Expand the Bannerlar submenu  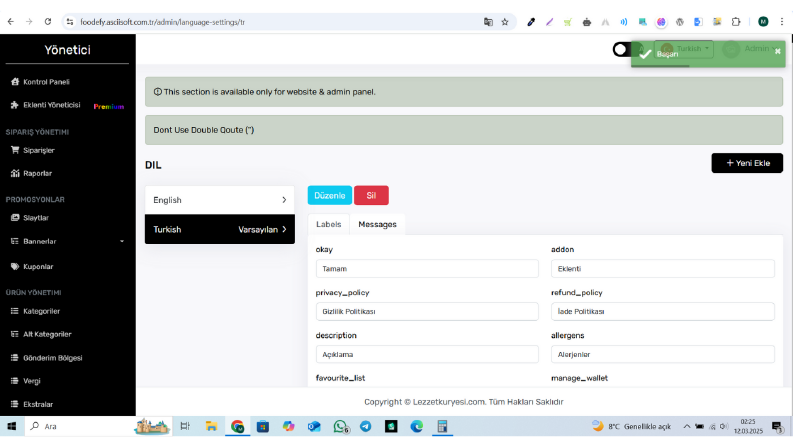coord(122,241)
